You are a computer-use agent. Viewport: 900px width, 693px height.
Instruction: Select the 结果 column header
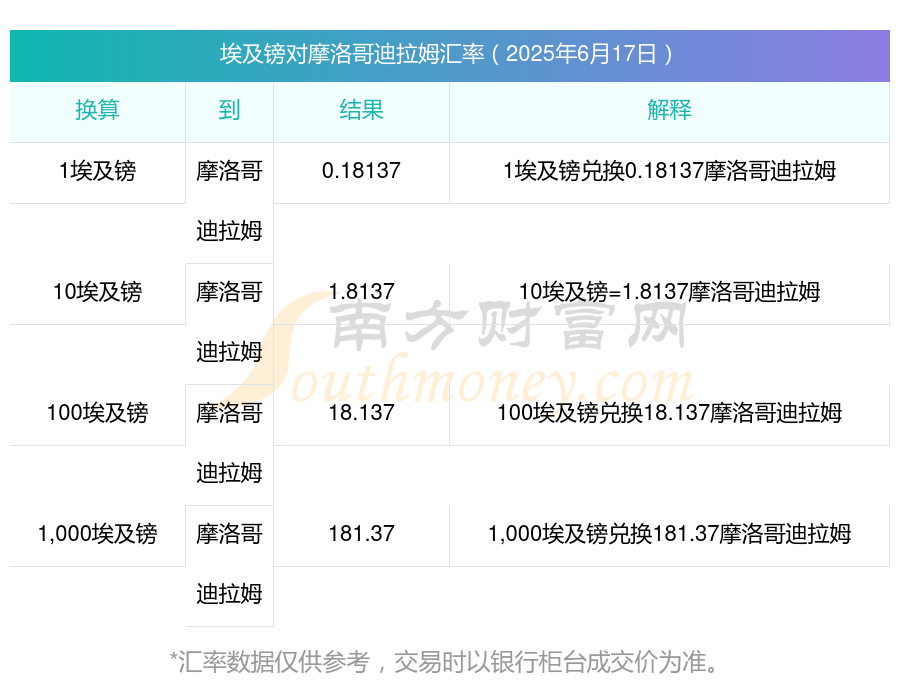coord(361,110)
